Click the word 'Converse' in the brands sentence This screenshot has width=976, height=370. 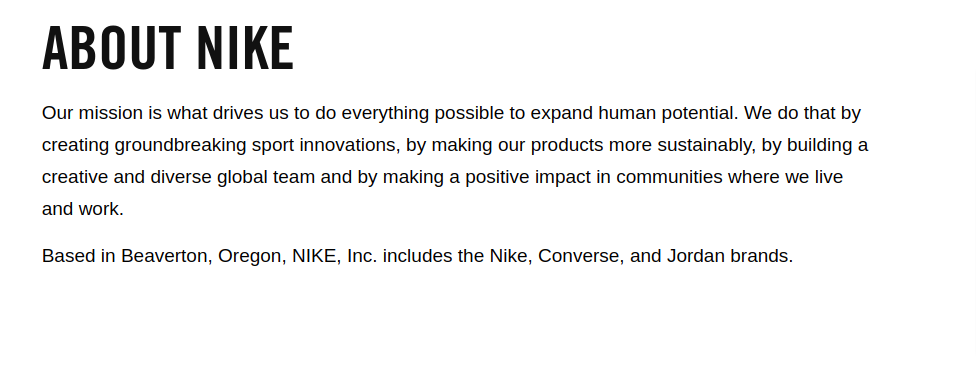581,256
